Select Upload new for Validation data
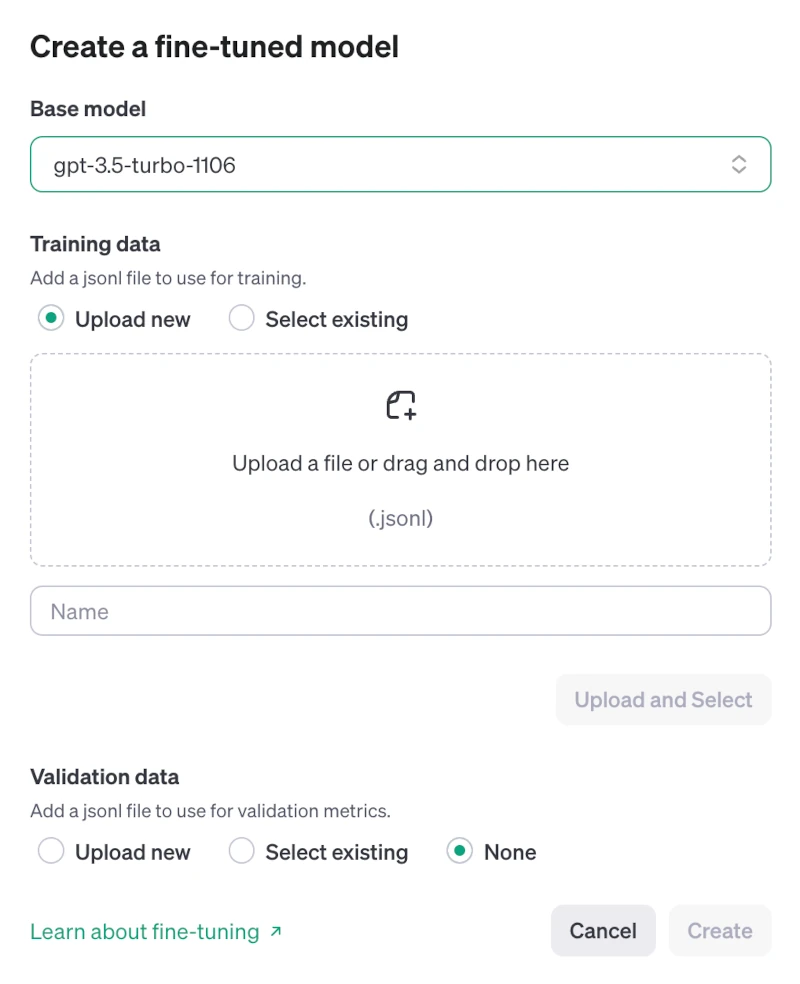This screenshot has width=800, height=984. (x=51, y=851)
